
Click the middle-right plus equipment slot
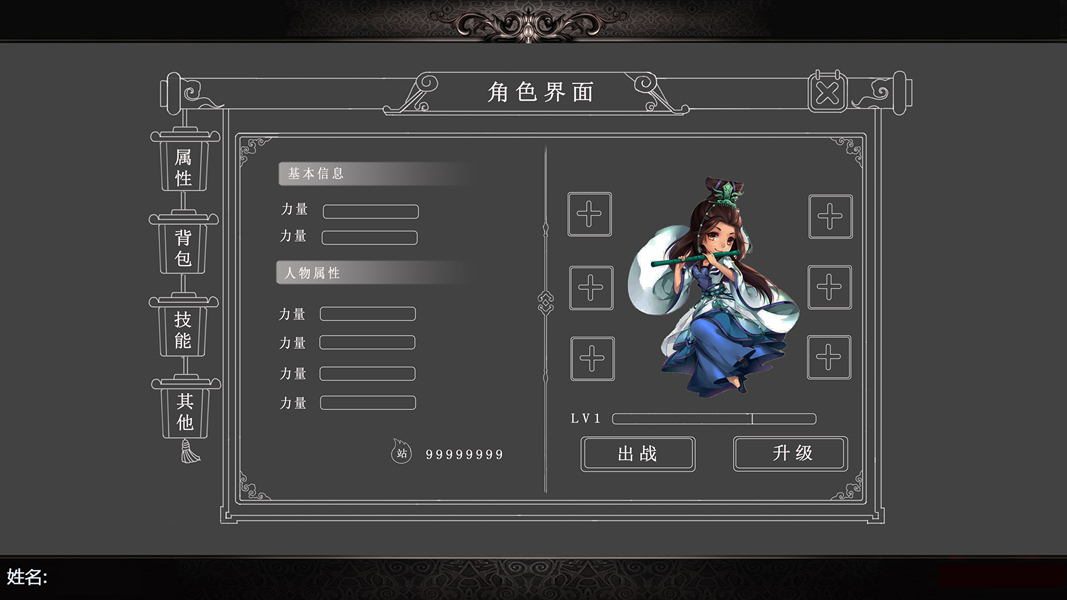829,287
